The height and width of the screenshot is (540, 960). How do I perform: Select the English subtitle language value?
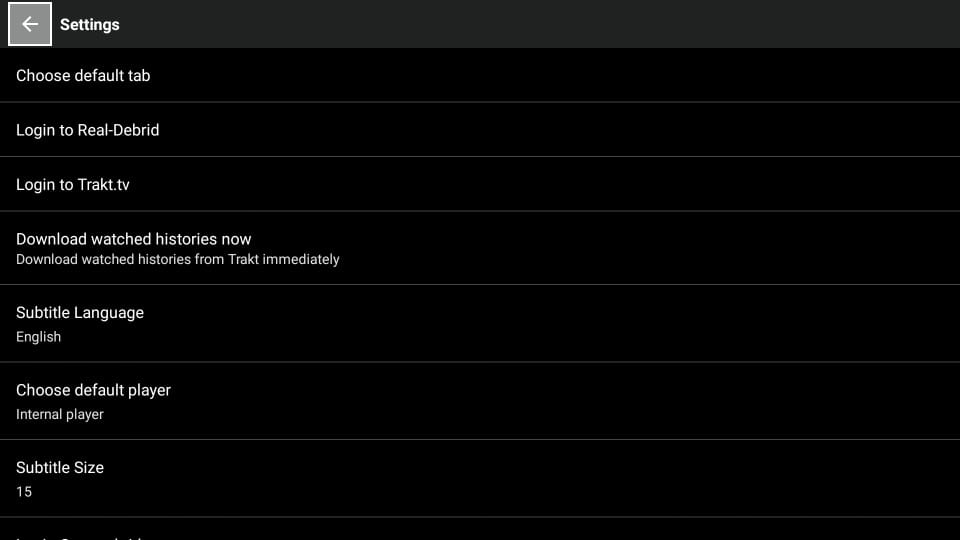(38, 337)
